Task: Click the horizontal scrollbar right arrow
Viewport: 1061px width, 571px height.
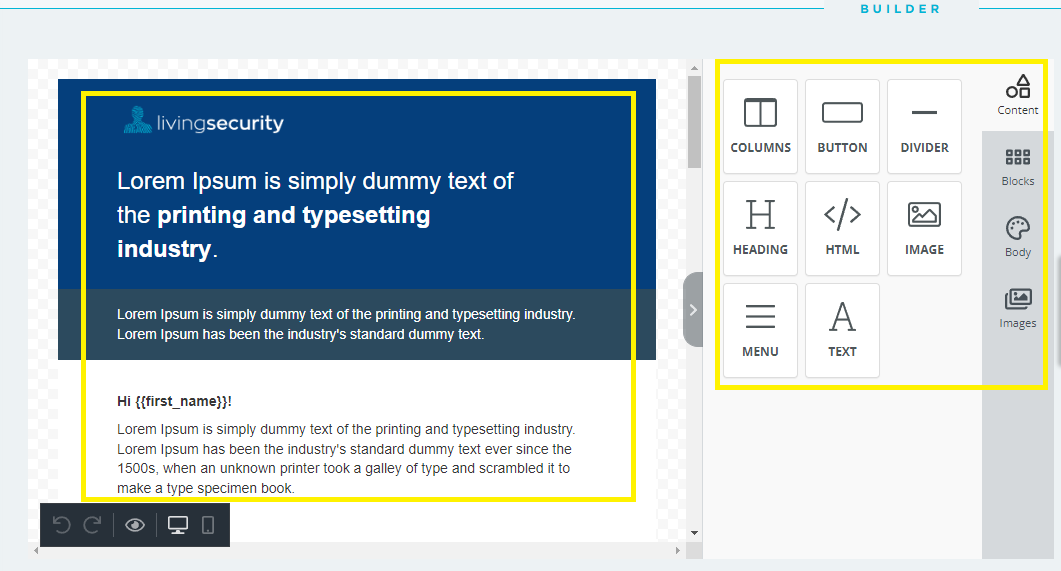Action: [x=677, y=551]
